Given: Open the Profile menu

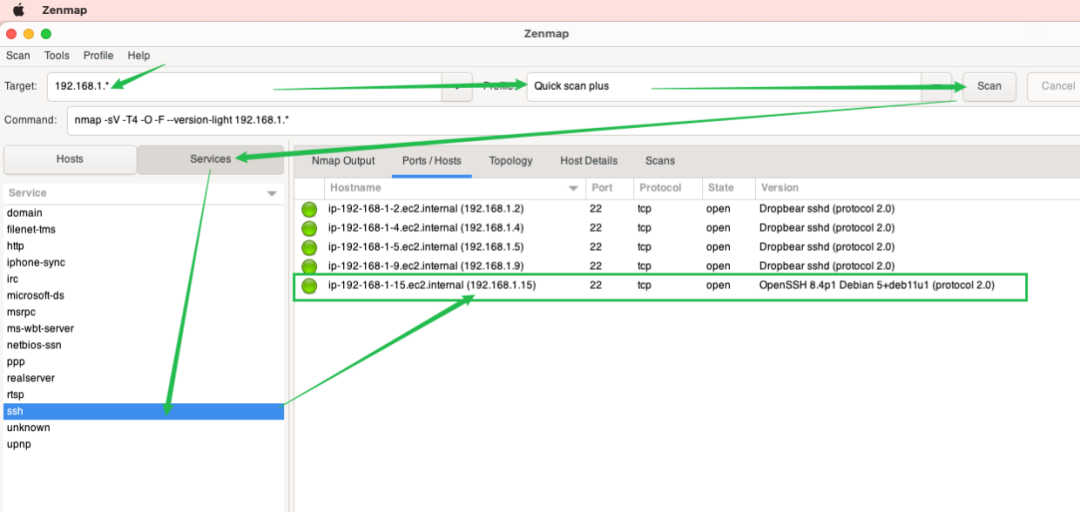Looking at the screenshot, I should click(x=98, y=56).
